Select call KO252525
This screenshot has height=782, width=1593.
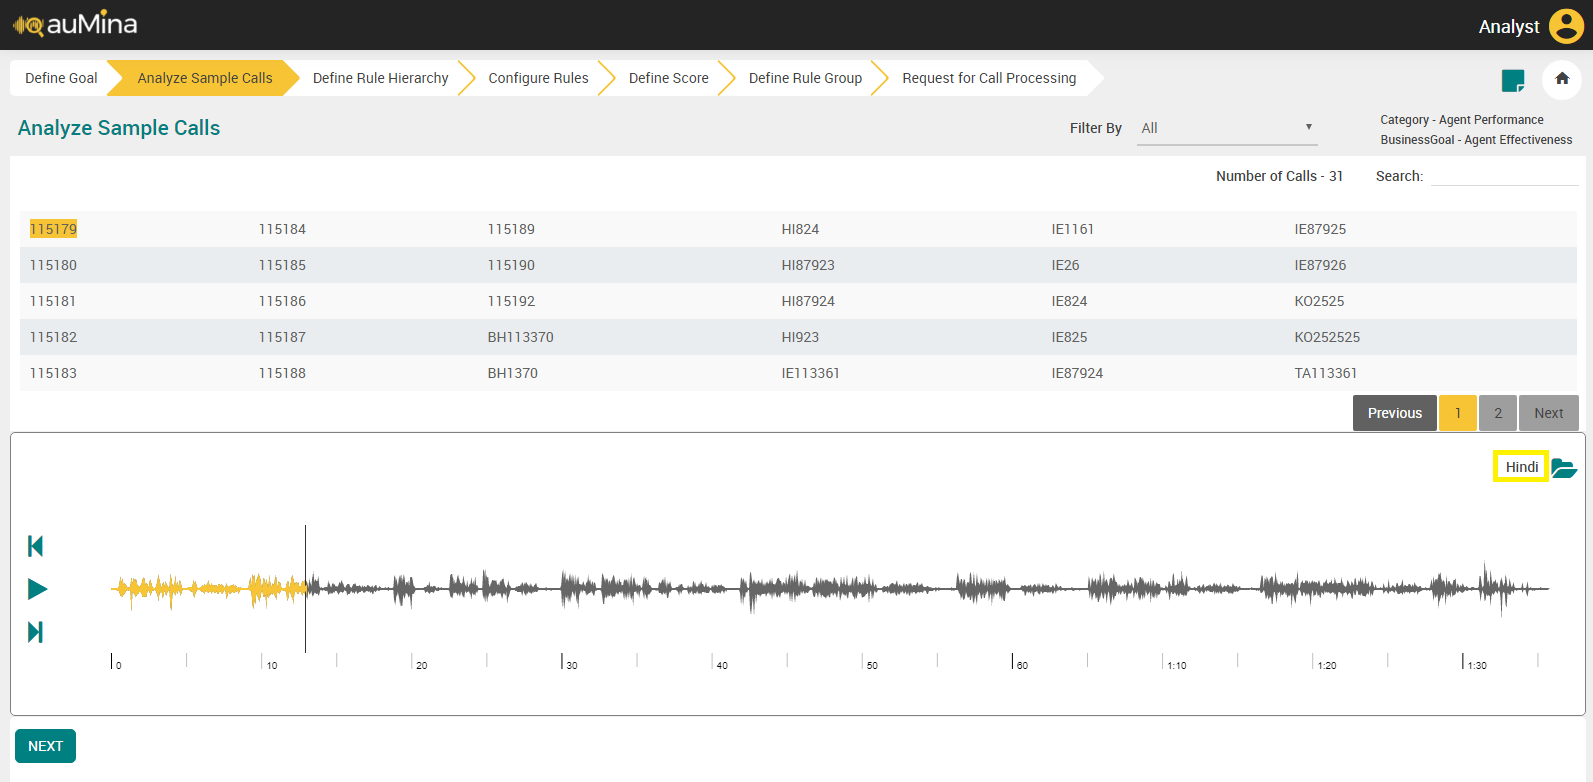1327,337
